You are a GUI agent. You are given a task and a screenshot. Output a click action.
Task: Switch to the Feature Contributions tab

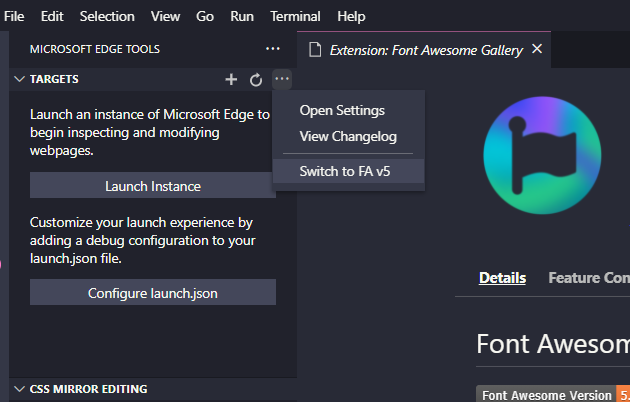(x=589, y=278)
